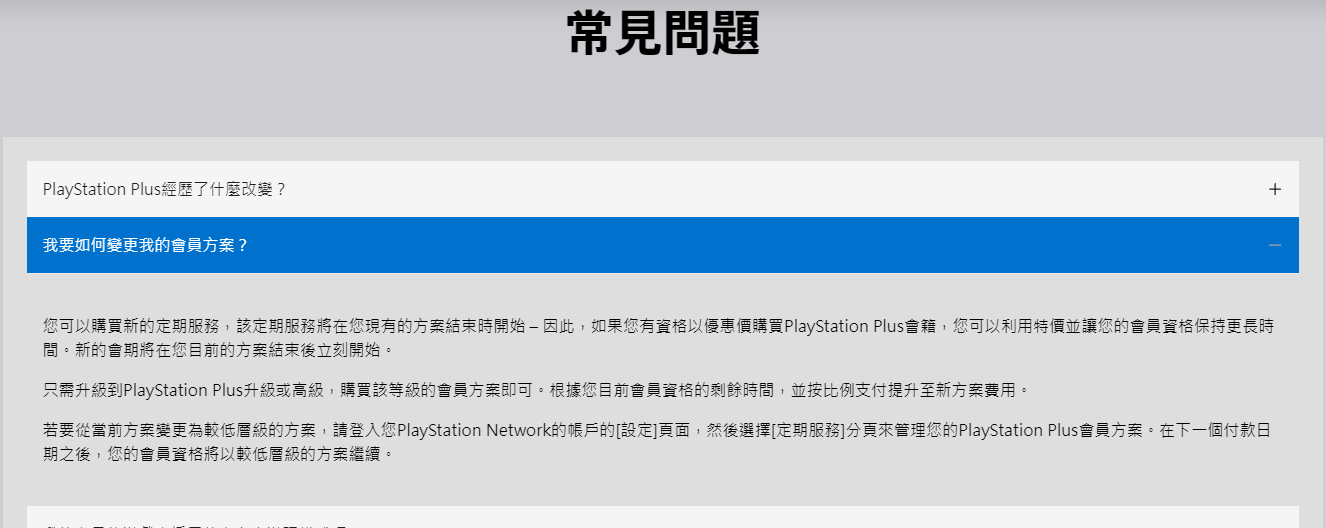This screenshot has width=1326, height=528.
Task: Collapse the blue section using minus icon
Action: coord(1274,245)
